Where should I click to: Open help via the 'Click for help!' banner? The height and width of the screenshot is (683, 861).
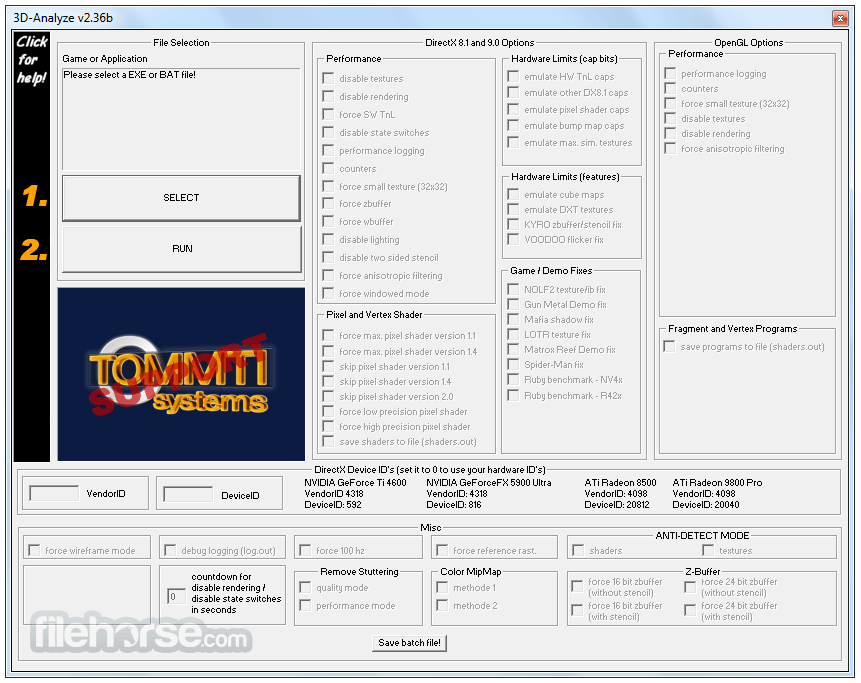[x=31, y=59]
